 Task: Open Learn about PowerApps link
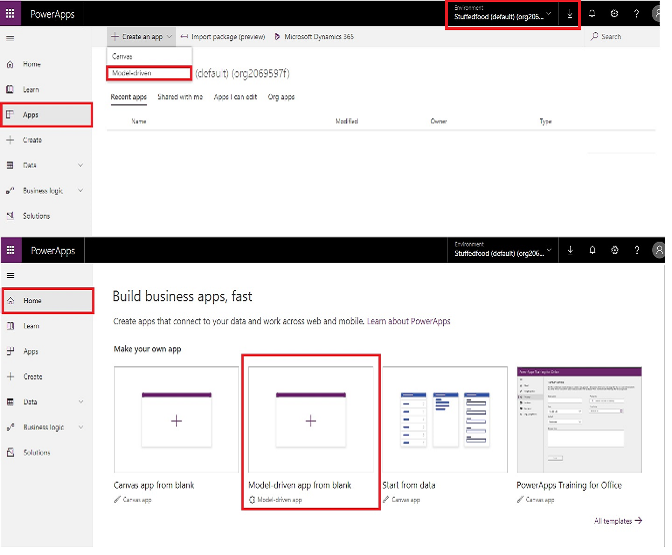pos(409,321)
